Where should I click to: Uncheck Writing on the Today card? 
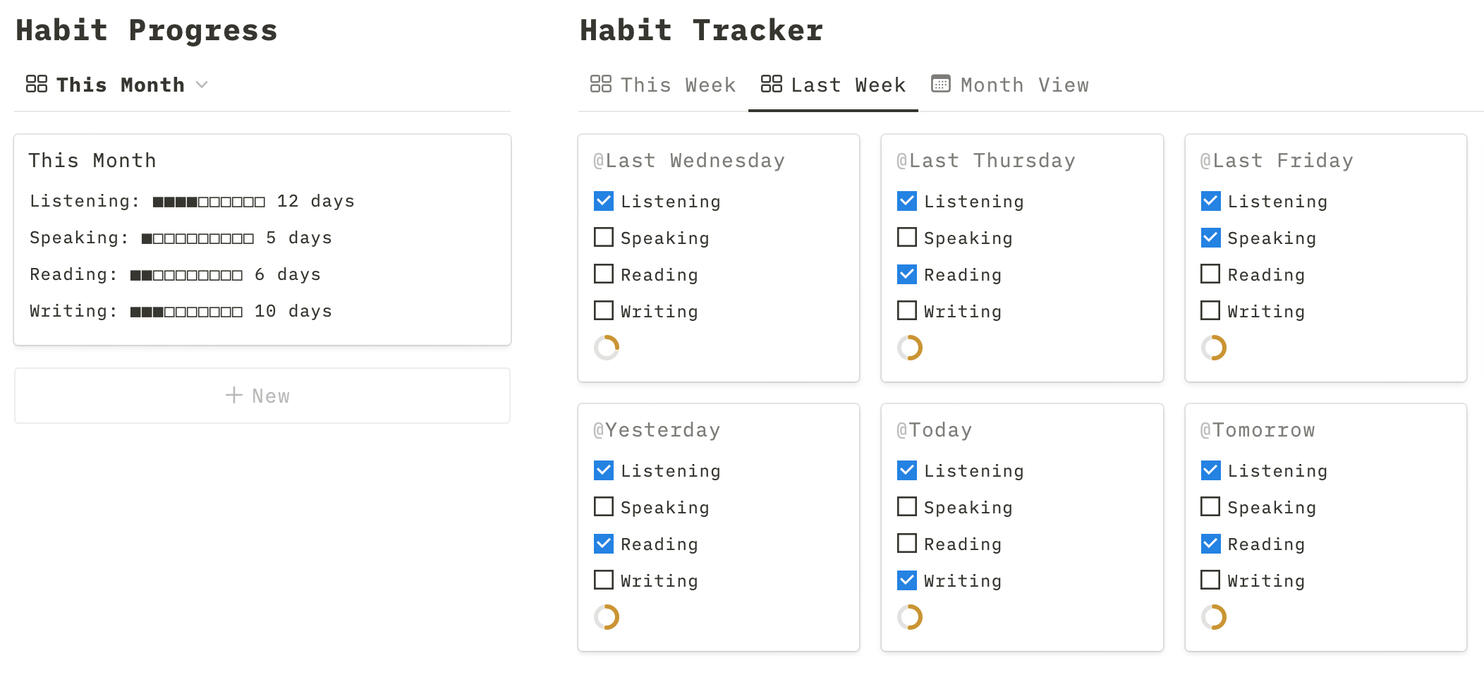[x=907, y=580]
